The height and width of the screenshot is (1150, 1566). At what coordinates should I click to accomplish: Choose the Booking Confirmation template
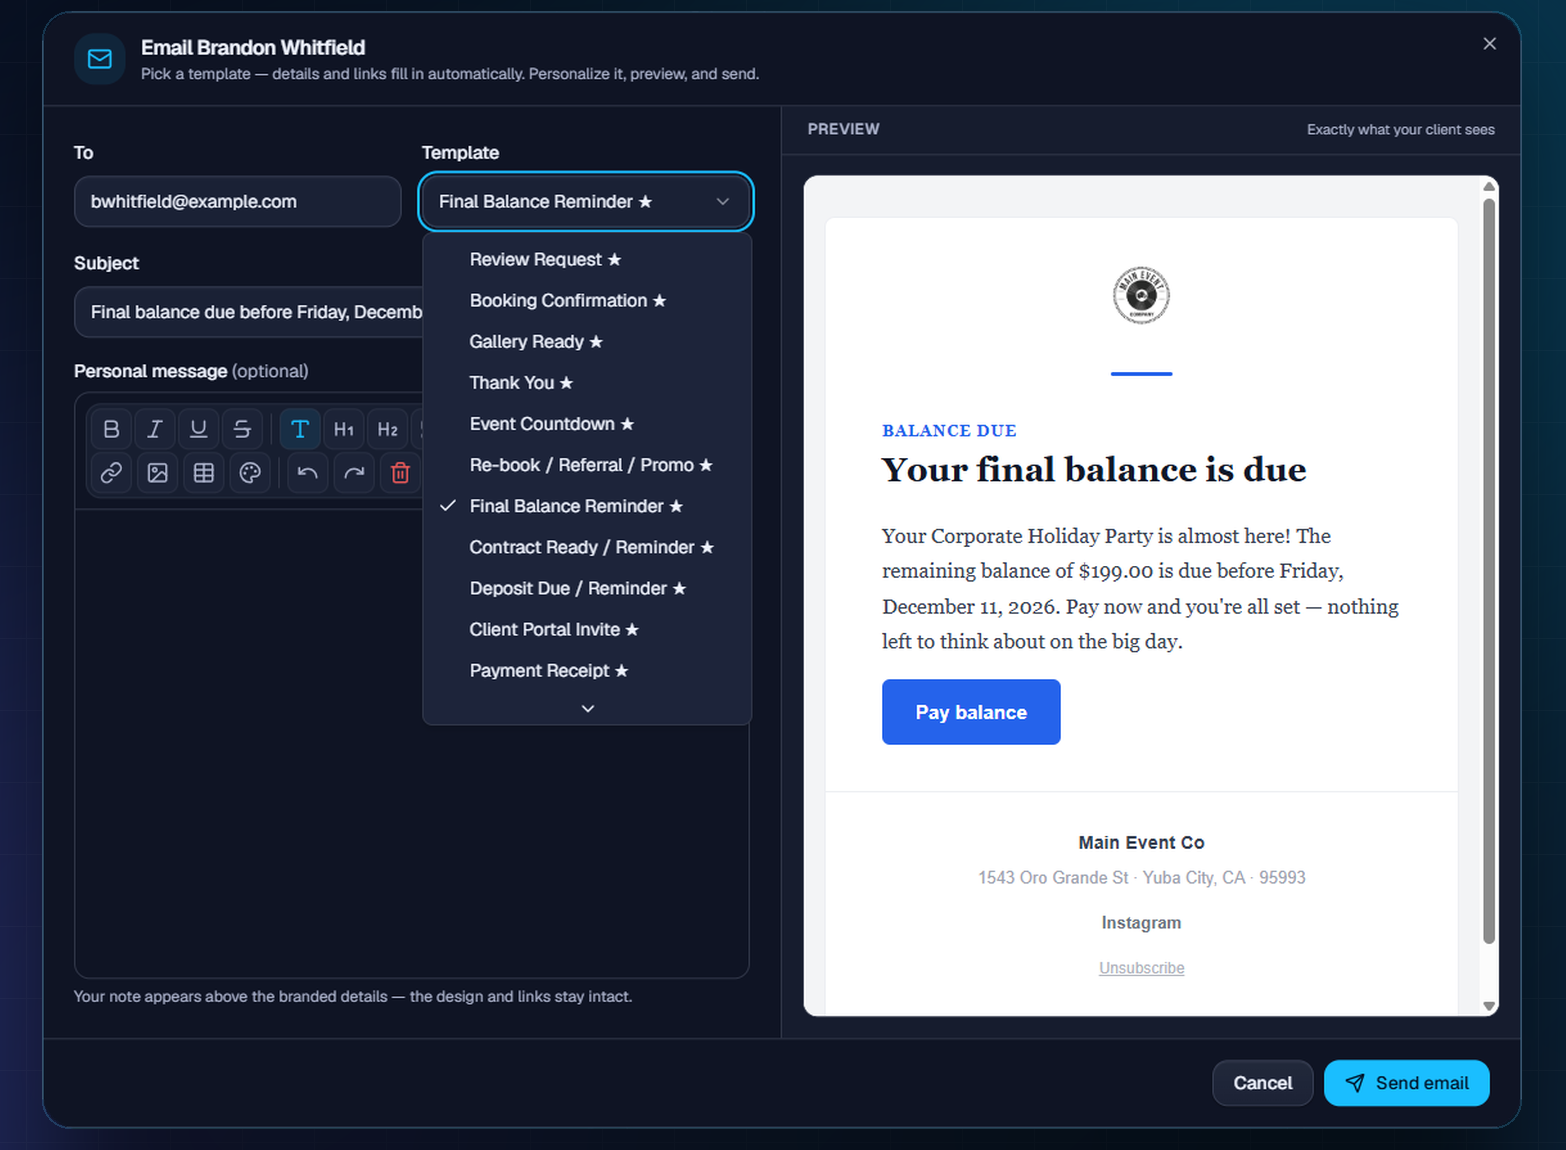(587, 300)
